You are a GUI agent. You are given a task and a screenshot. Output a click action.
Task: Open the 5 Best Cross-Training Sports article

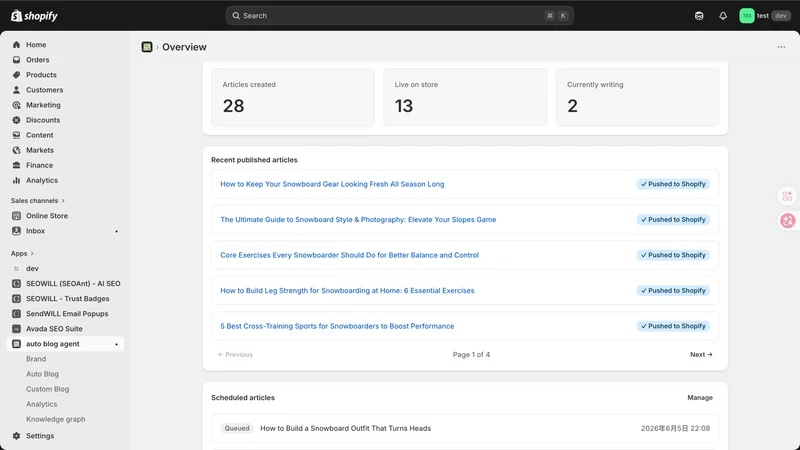pos(337,326)
